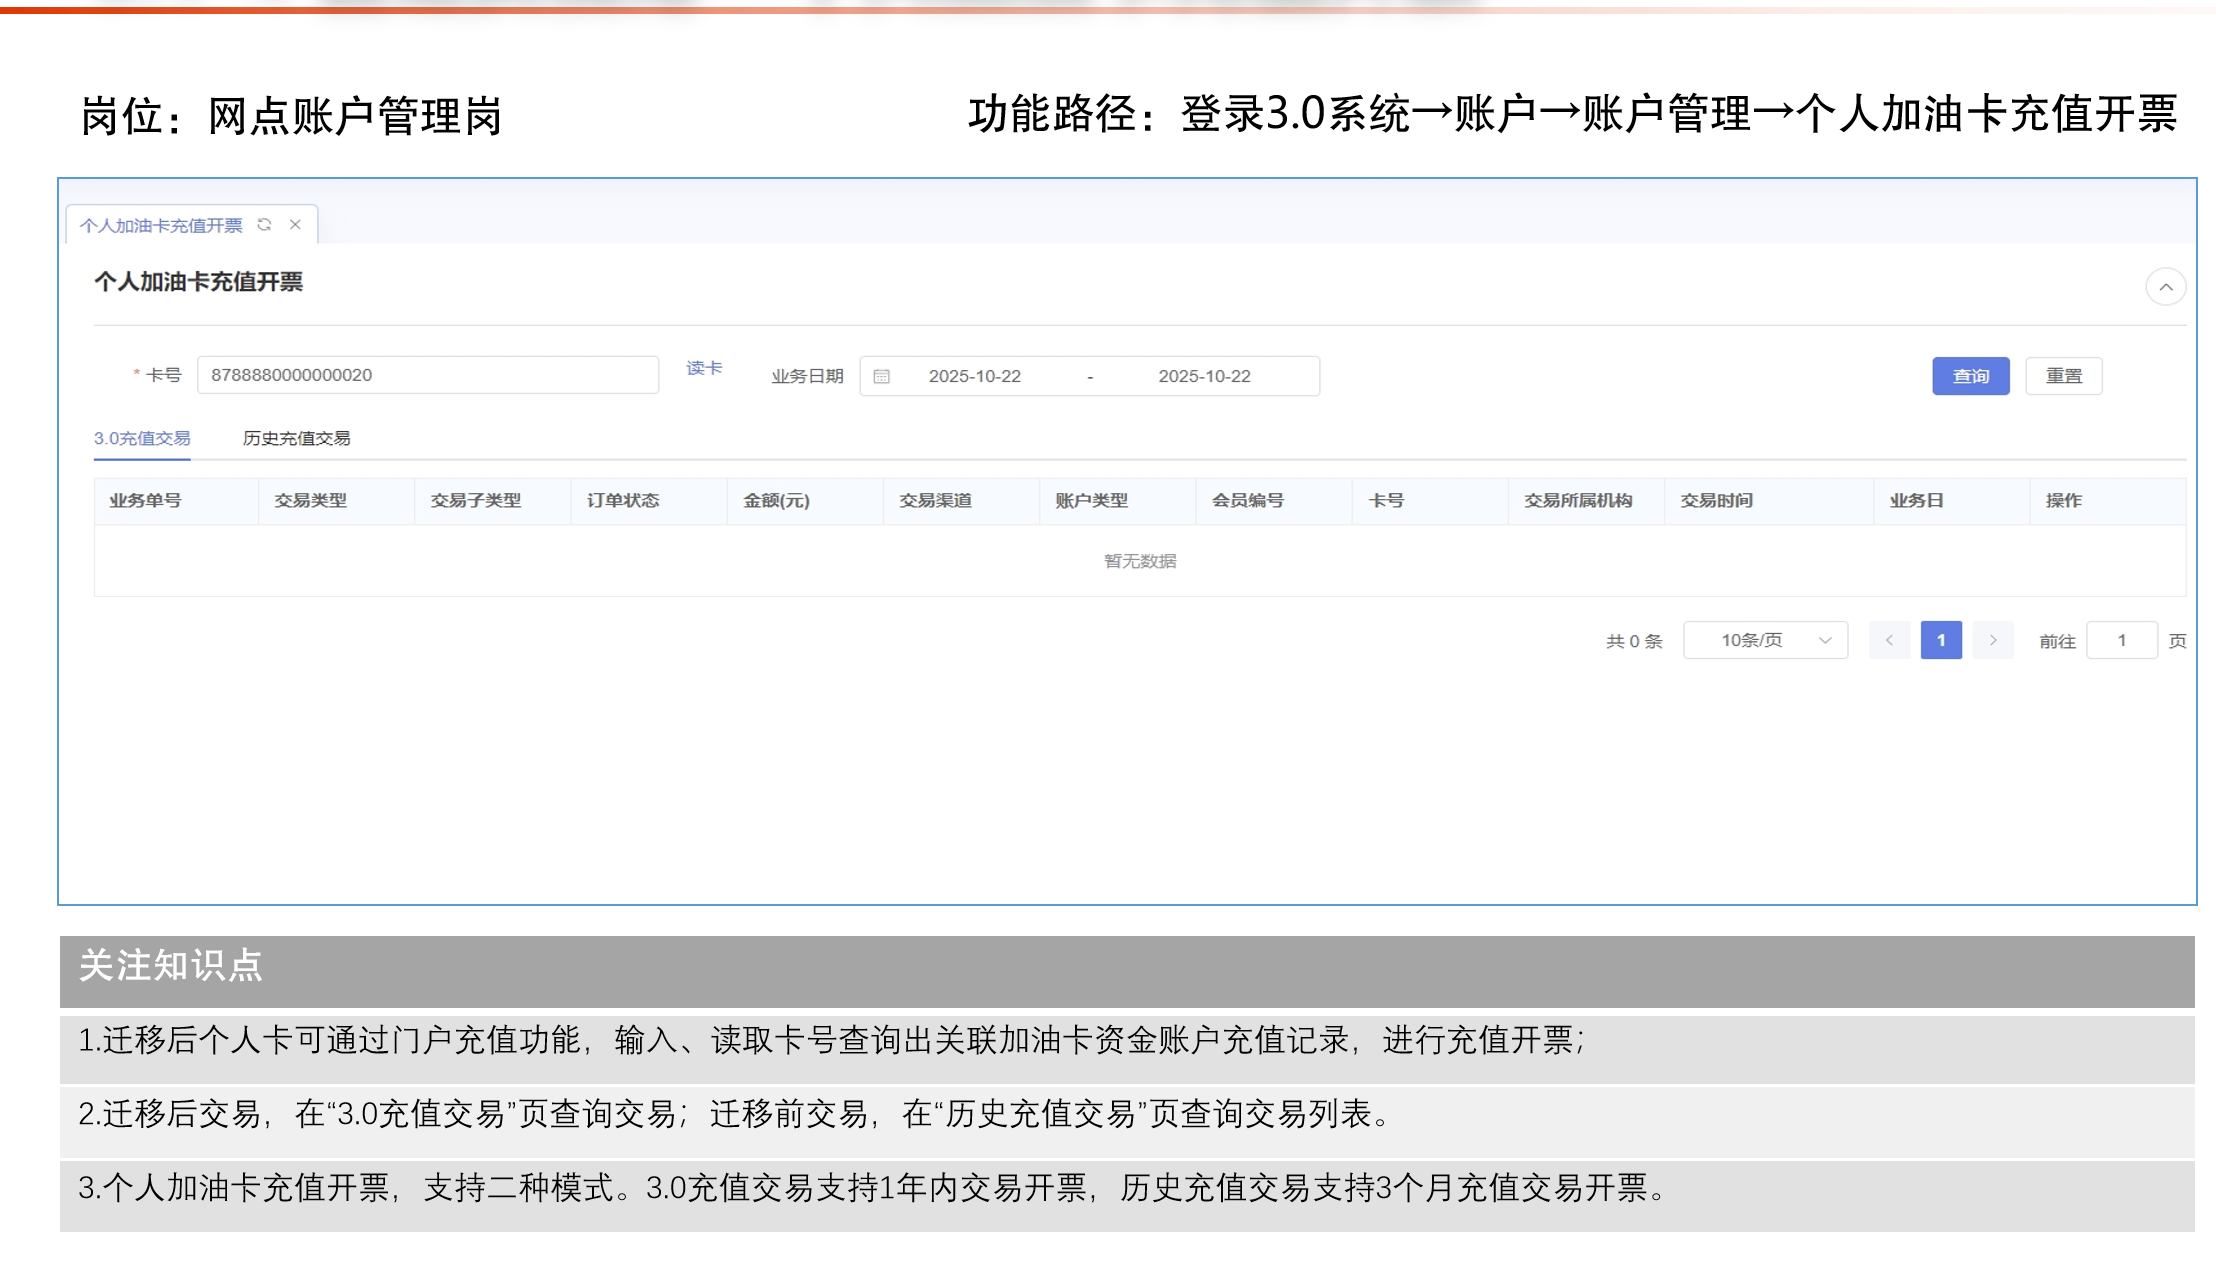The height and width of the screenshot is (1263, 2216).
Task: Collapse the search panel with chevron-up icon
Action: coord(2165,287)
